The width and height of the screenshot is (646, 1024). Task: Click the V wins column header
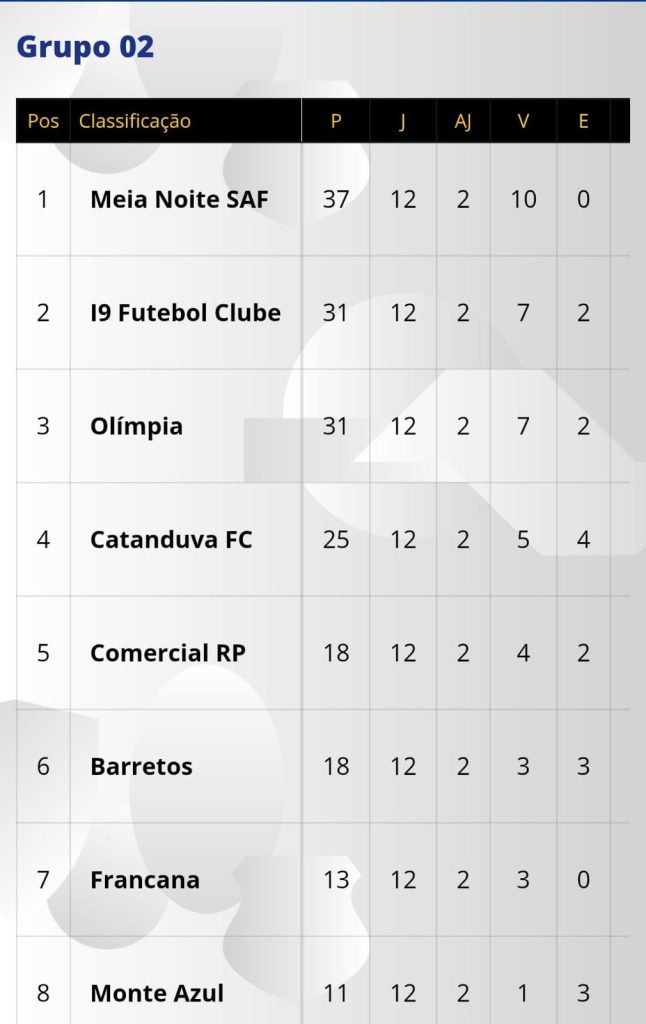(523, 121)
